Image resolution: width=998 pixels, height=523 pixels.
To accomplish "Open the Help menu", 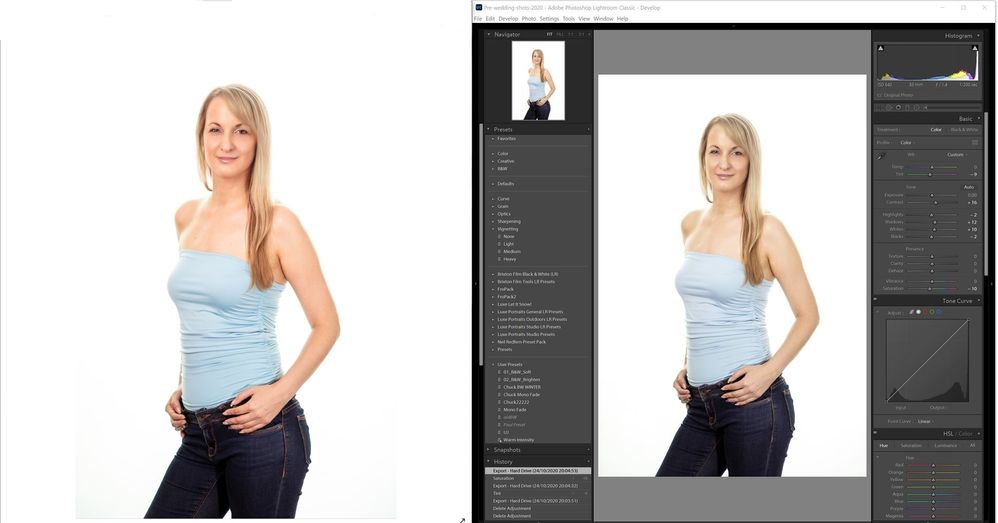I will tap(622, 19).
